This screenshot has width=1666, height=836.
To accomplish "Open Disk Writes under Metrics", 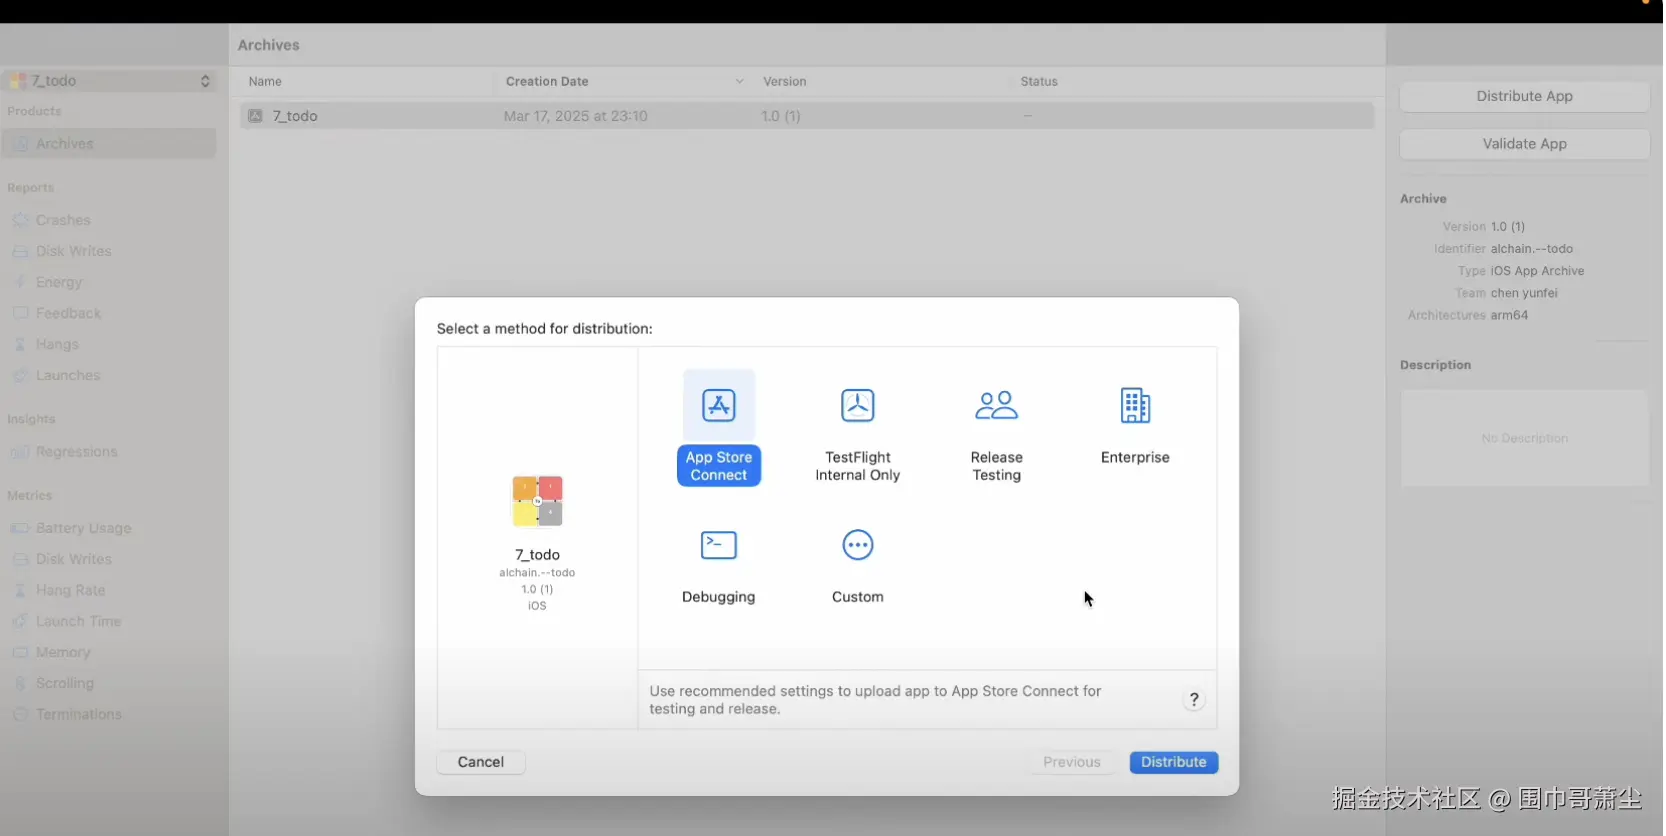I will coord(73,559).
